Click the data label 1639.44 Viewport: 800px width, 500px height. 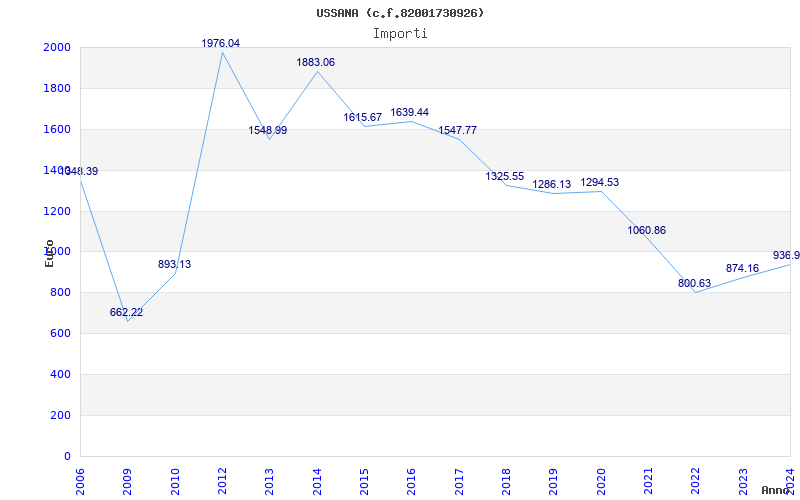coord(410,112)
